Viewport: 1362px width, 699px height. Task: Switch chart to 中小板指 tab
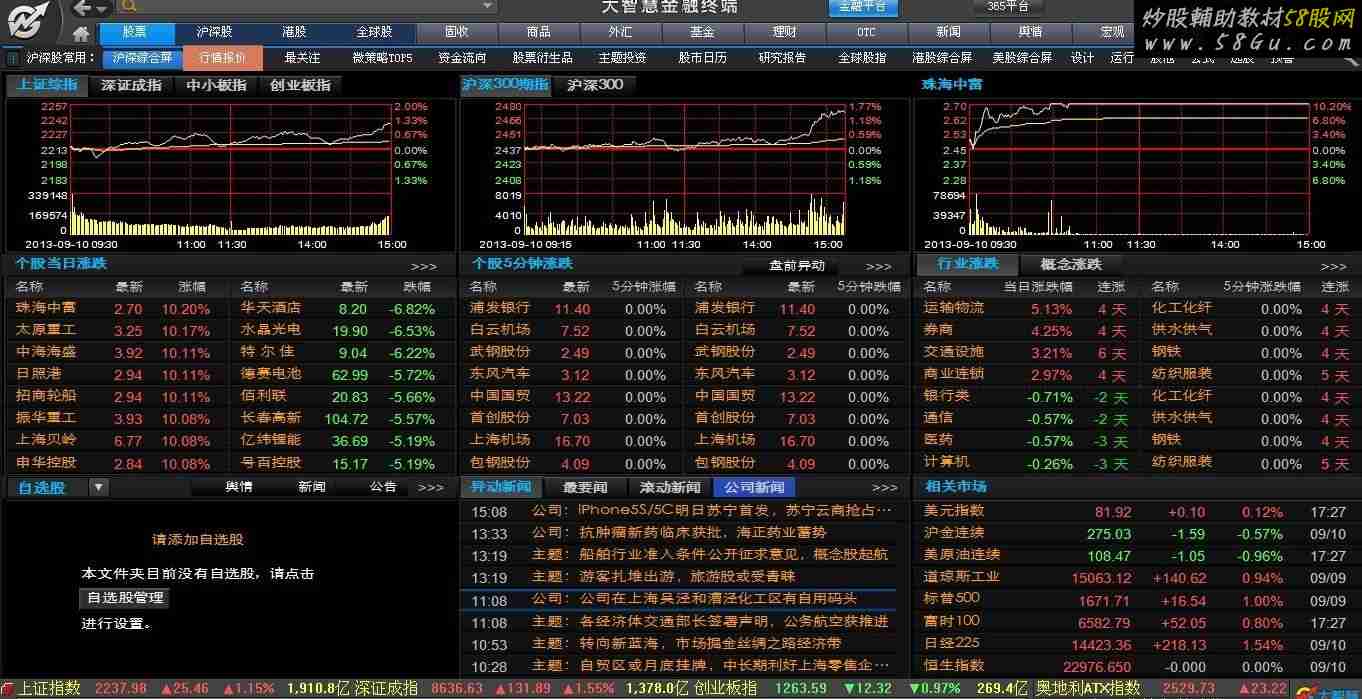[x=216, y=85]
